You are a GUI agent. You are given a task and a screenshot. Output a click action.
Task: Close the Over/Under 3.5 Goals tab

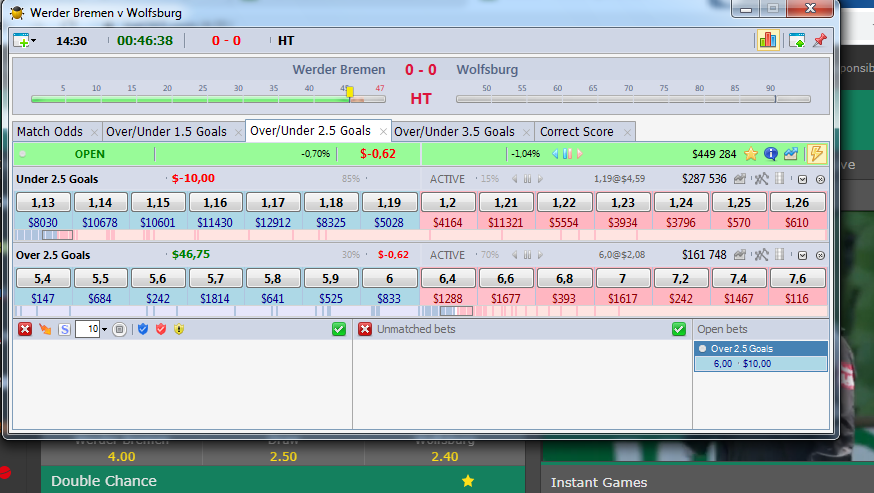click(x=526, y=132)
